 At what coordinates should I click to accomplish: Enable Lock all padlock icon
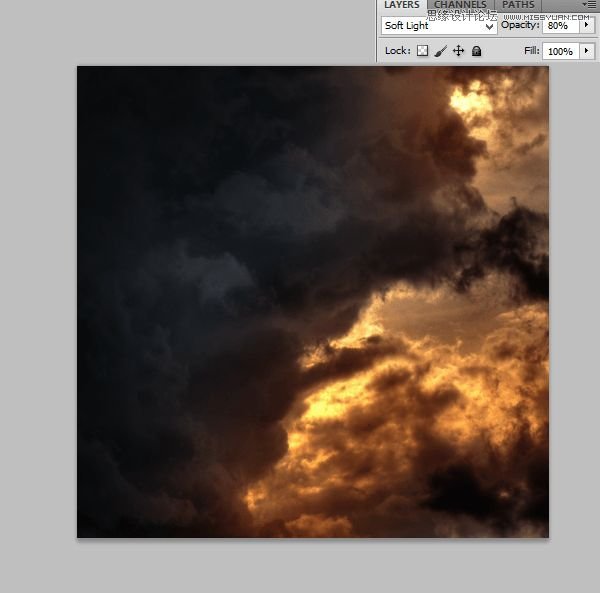point(476,51)
